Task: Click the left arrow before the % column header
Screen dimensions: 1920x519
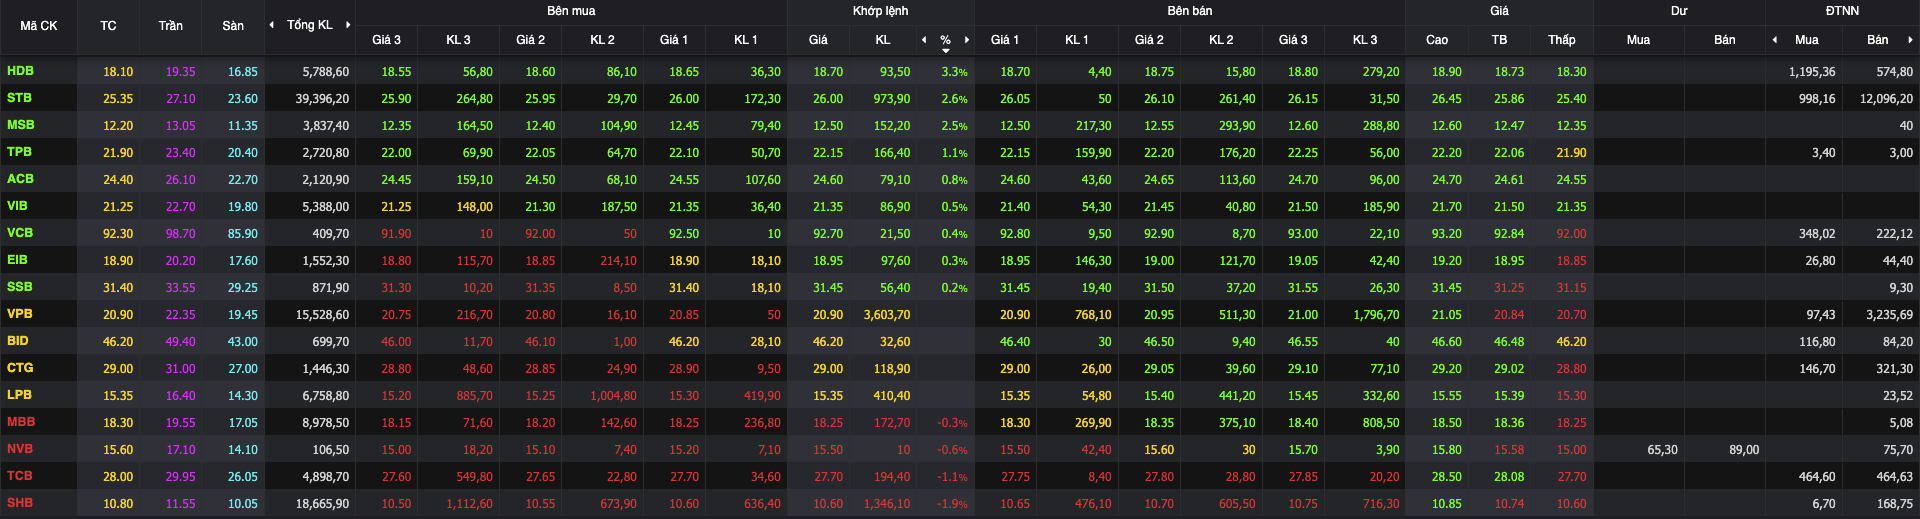Action: [x=924, y=40]
